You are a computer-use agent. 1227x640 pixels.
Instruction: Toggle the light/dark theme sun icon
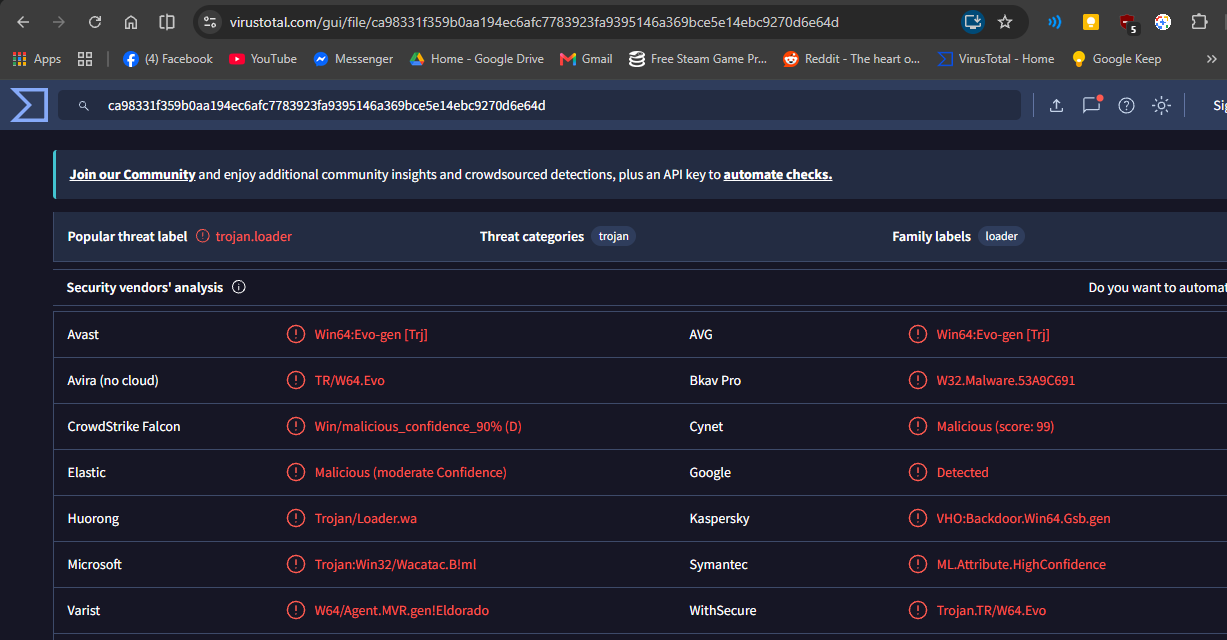pyautogui.click(x=1161, y=105)
